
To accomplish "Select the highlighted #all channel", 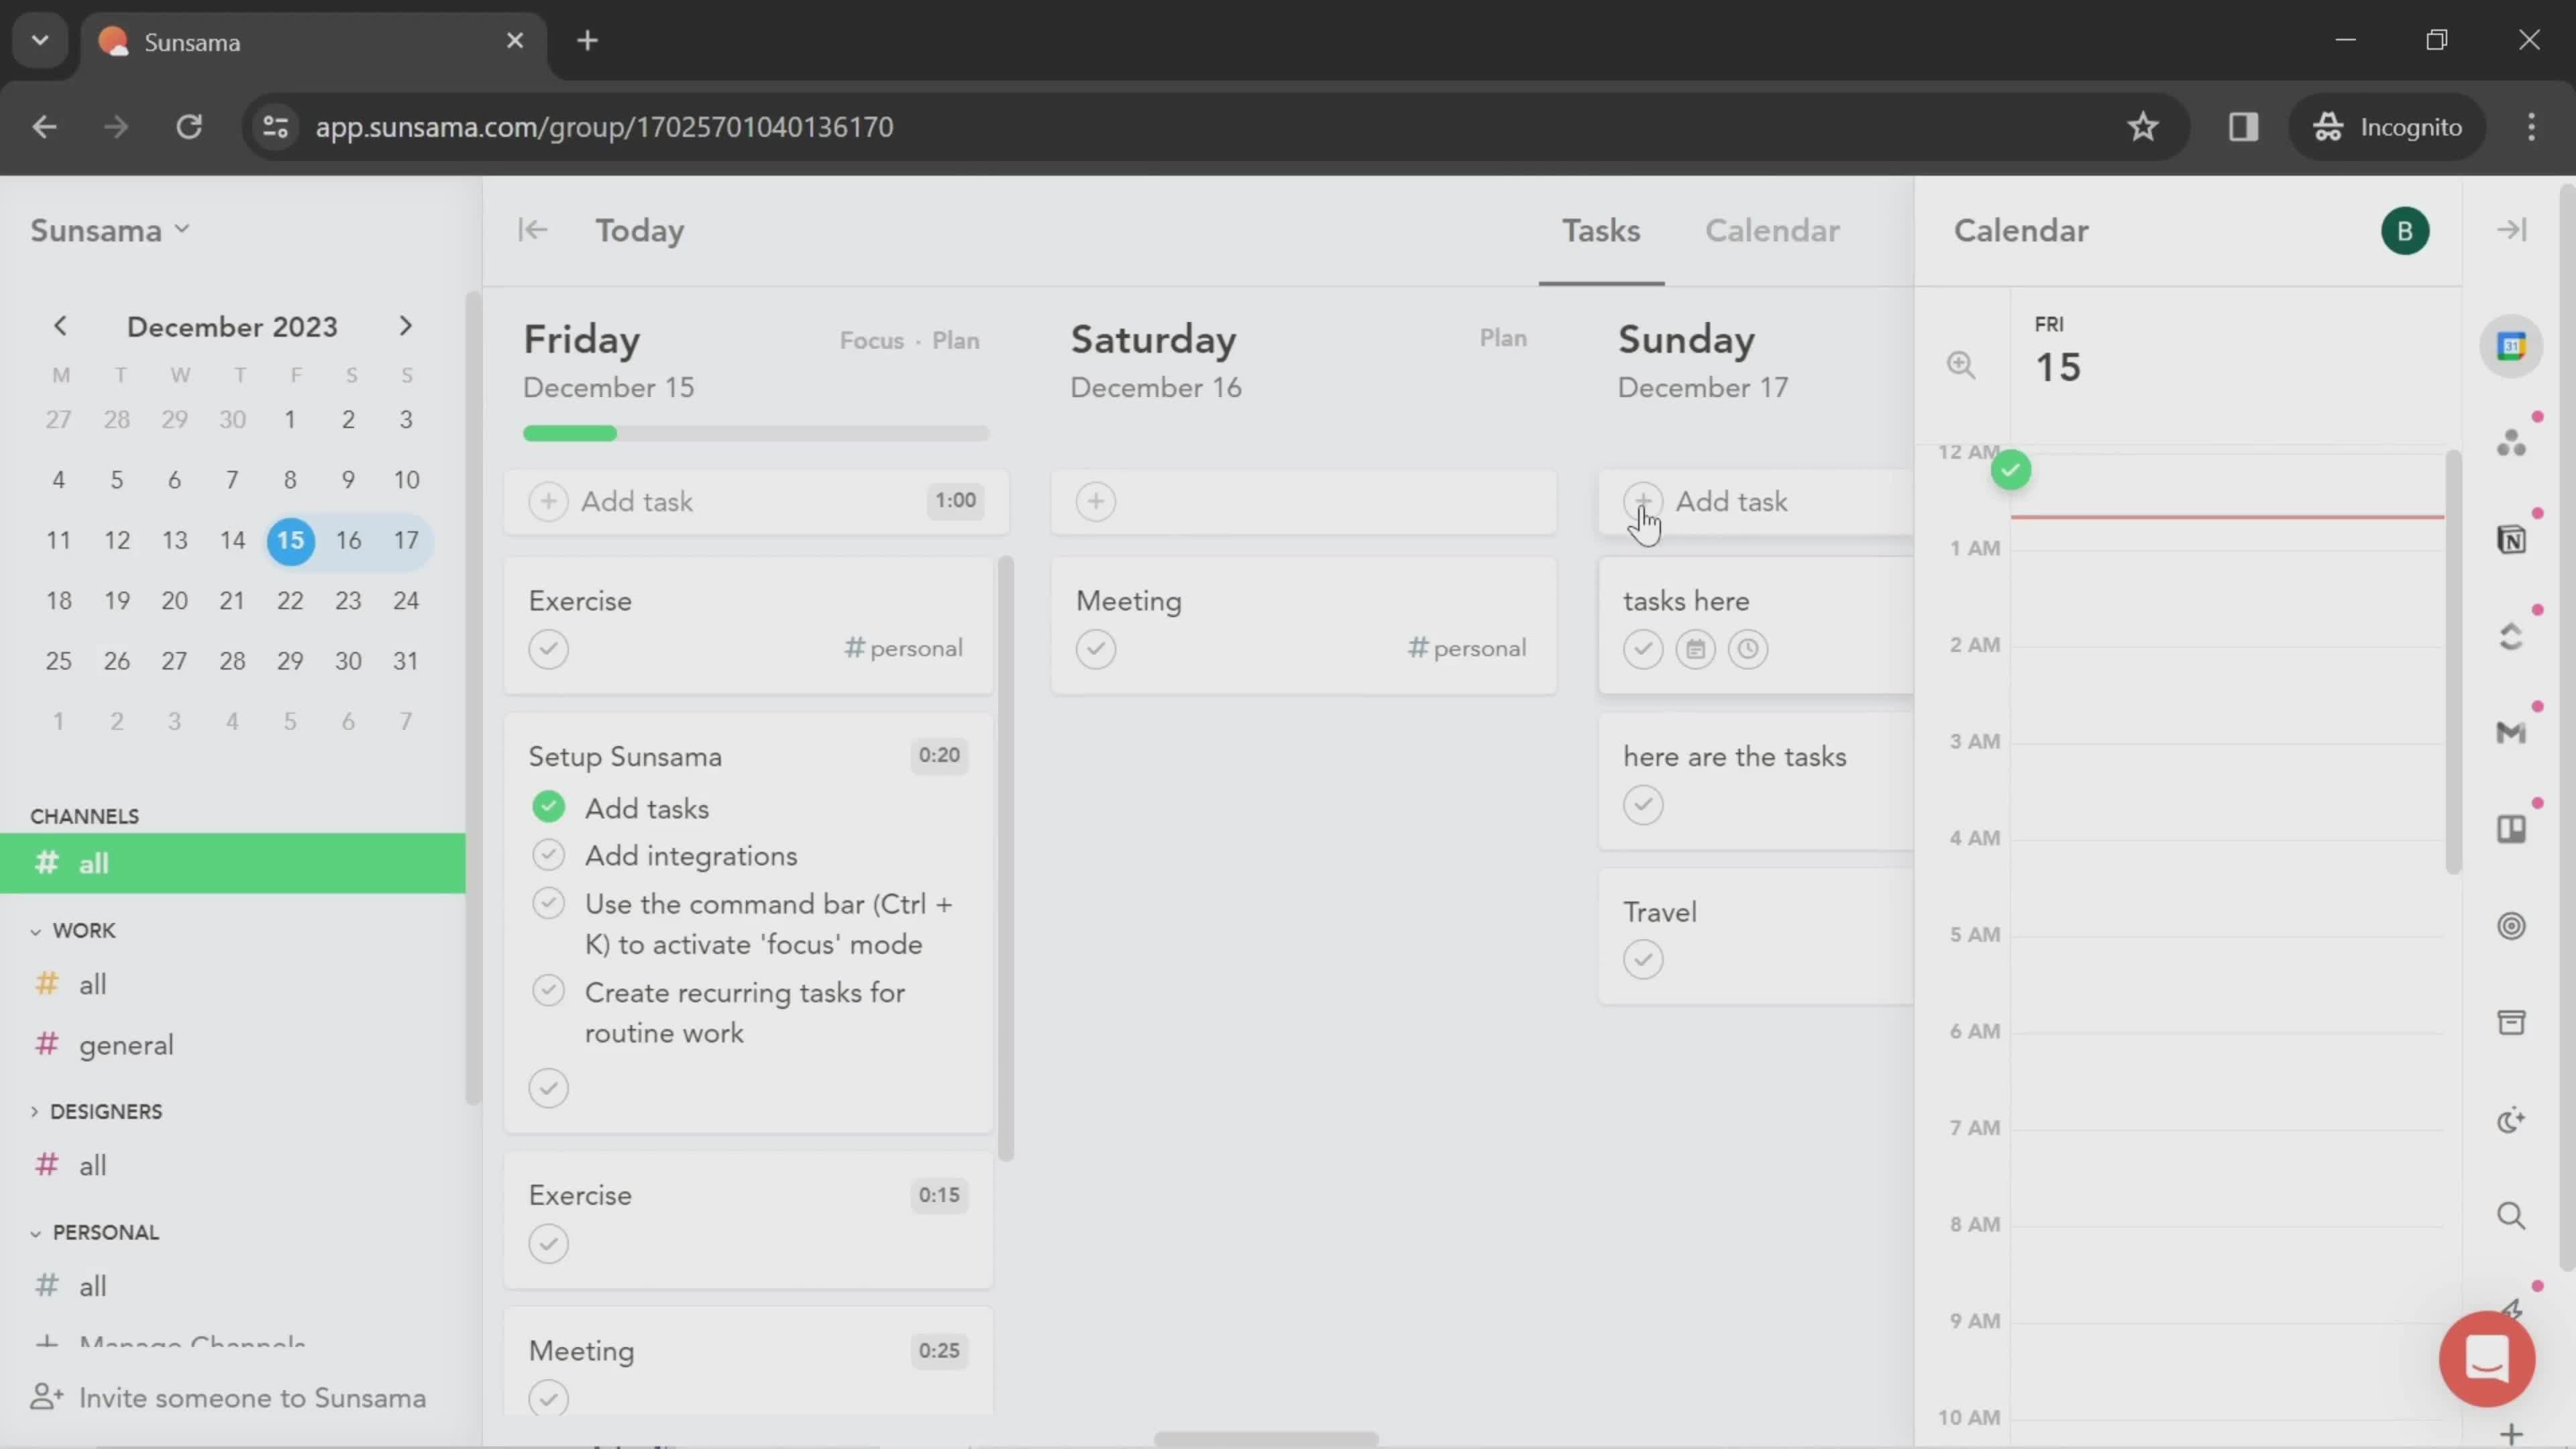I will tap(232, 863).
